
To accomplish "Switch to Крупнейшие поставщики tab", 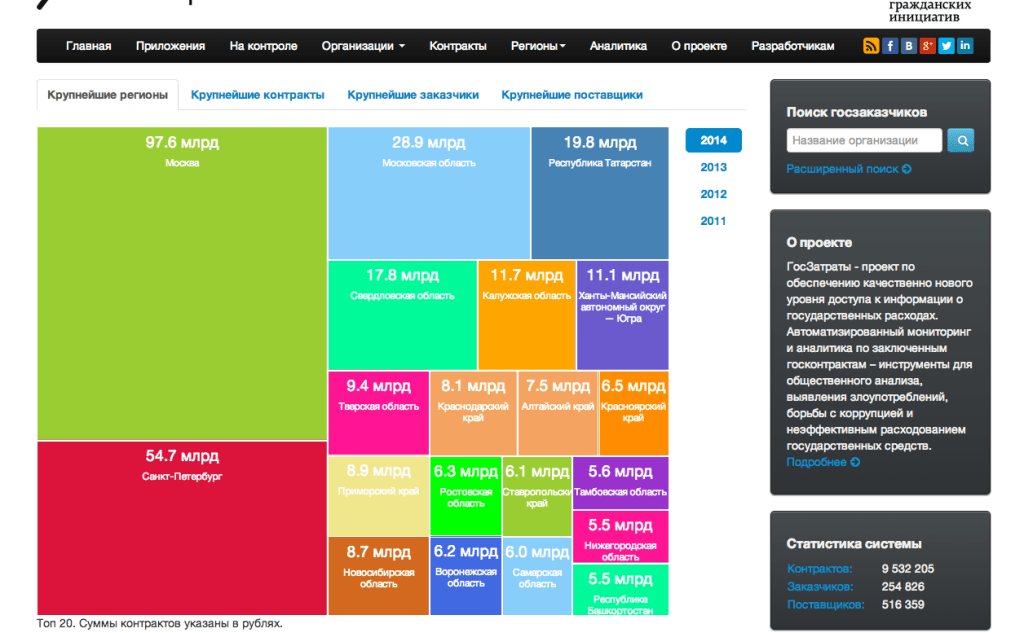I will pyautogui.click(x=572, y=95).
